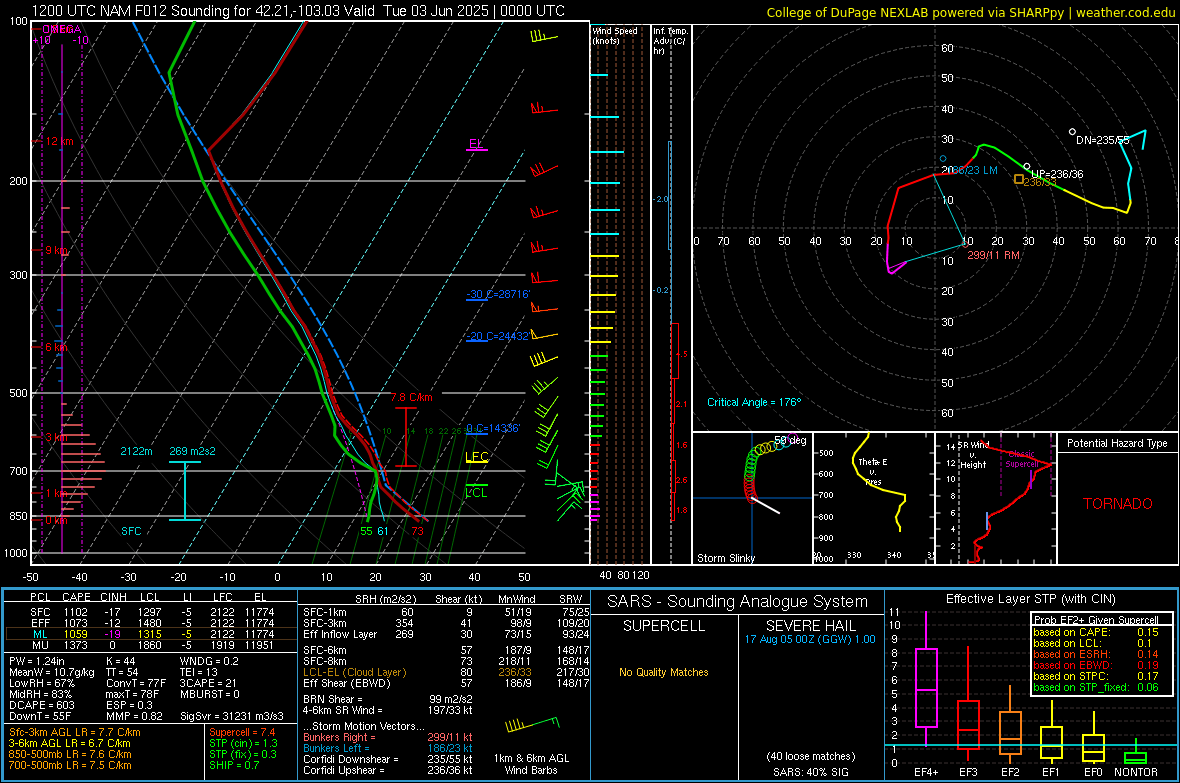Click the '7.8 C/km' lapse rate text
This screenshot has width=1180, height=783.
pos(411,397)
